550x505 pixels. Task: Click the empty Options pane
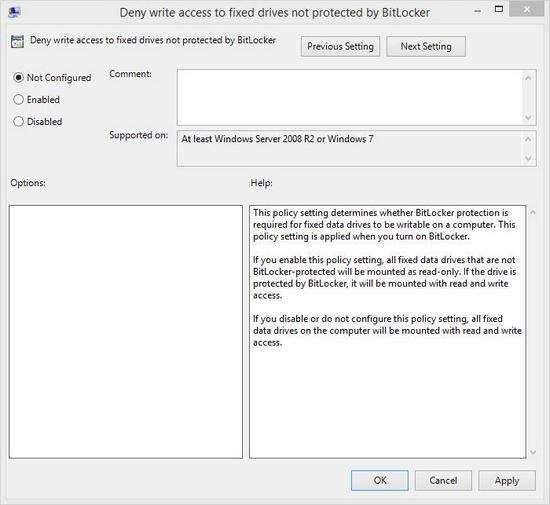[x=126, y=332]
